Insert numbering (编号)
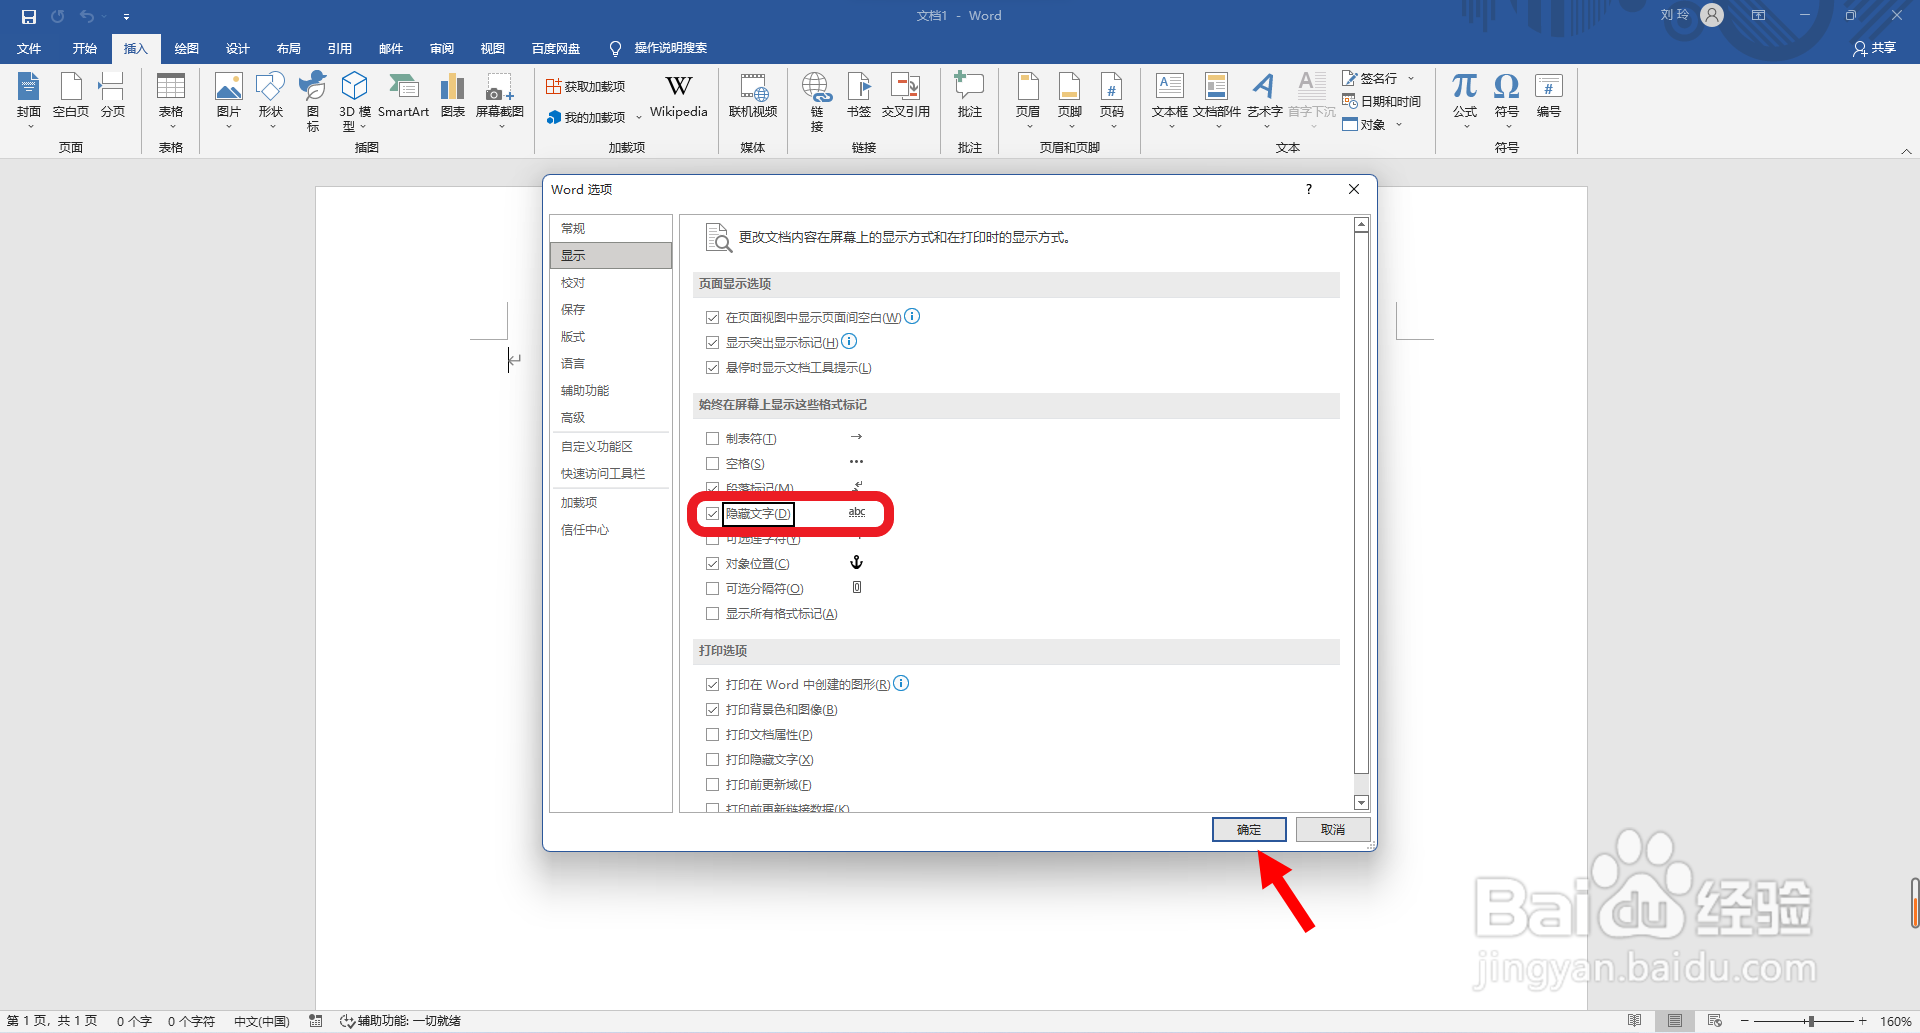The width and height of the screenshot is (1920, 1033). (x=1549, y=96)
